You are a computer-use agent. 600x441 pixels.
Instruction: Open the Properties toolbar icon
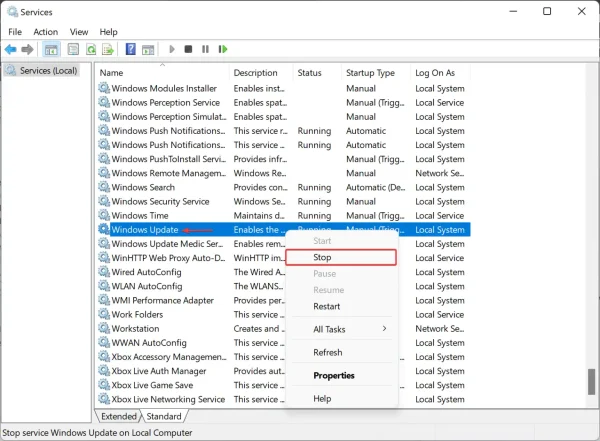73,49
